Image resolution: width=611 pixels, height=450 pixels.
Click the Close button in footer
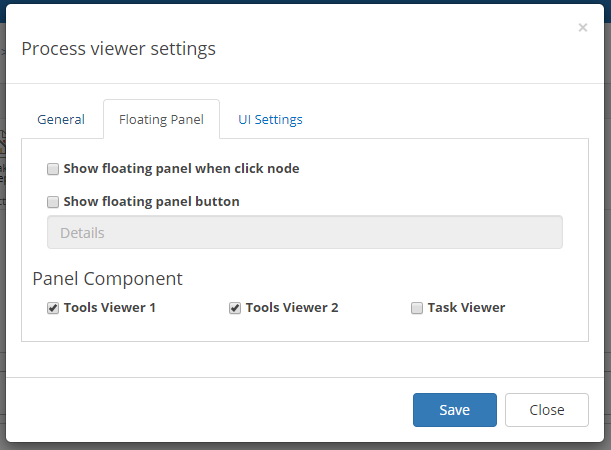click(x=547, y=410)
